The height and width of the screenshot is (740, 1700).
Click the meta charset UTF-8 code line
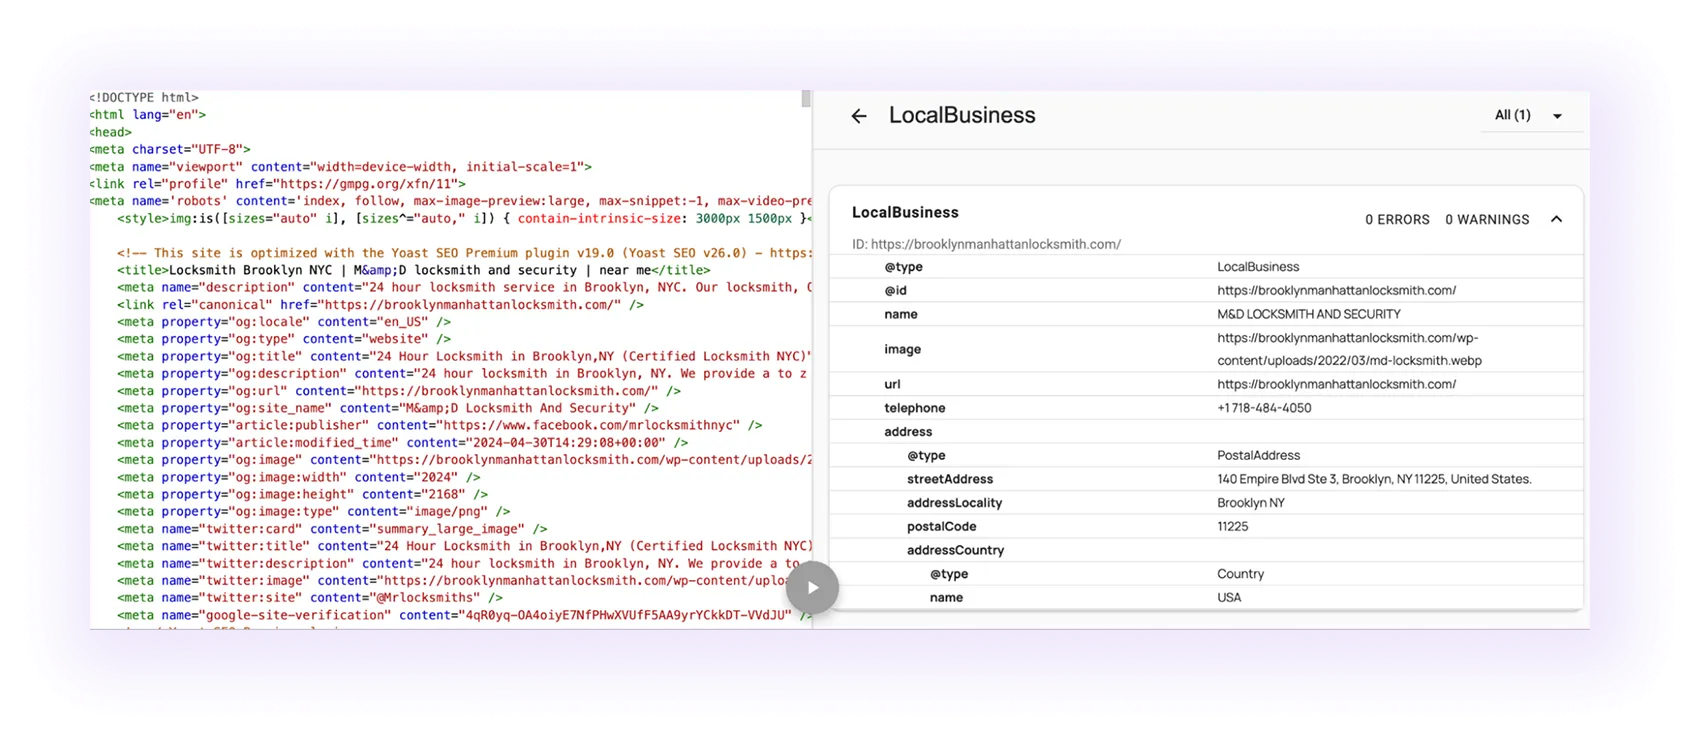[x=170, y=150]
